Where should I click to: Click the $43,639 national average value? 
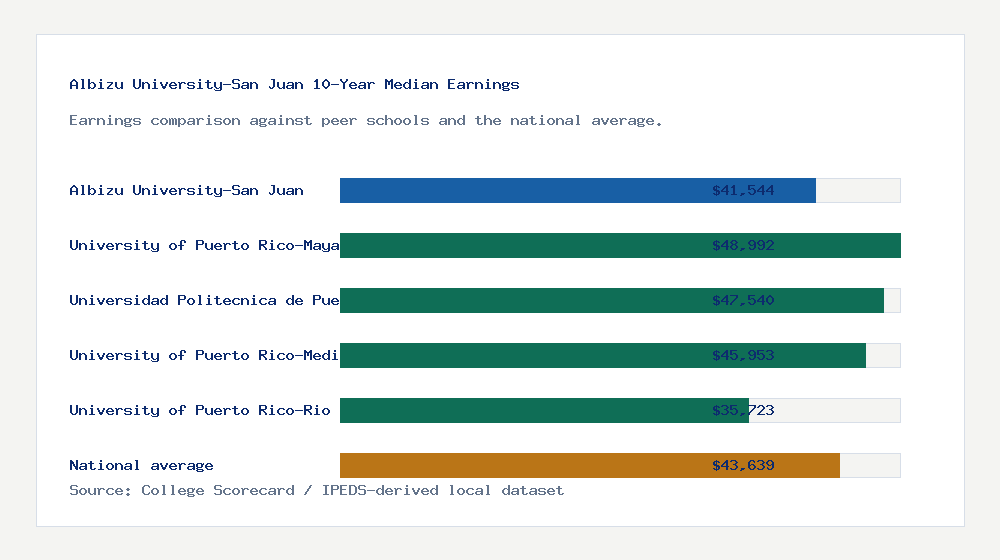click(x=743, y=465)
